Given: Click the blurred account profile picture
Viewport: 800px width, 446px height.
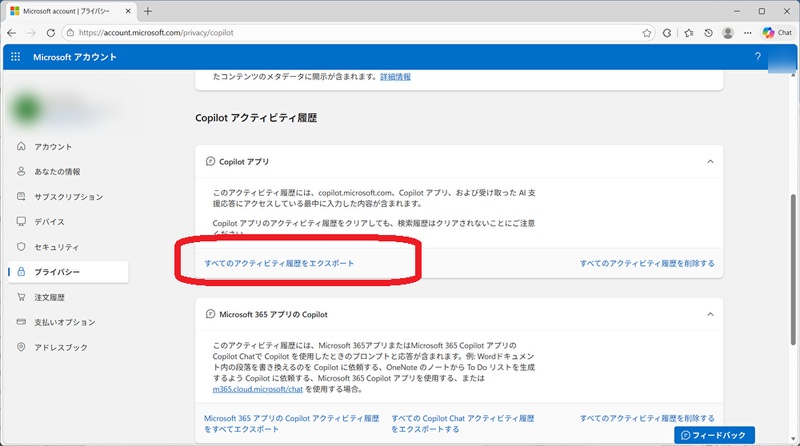Looking at the screenshot, I should pos(27,109).
